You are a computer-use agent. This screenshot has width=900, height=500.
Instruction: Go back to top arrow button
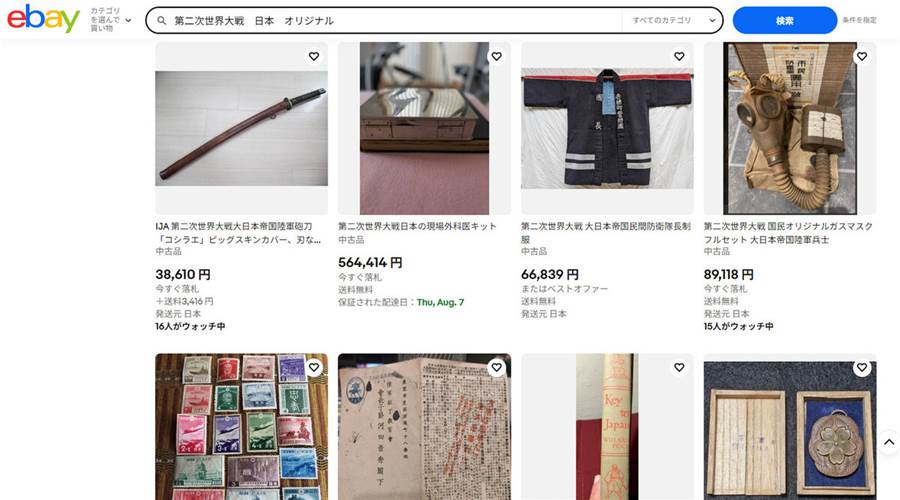pyautogui.click(x=889, y=442)
